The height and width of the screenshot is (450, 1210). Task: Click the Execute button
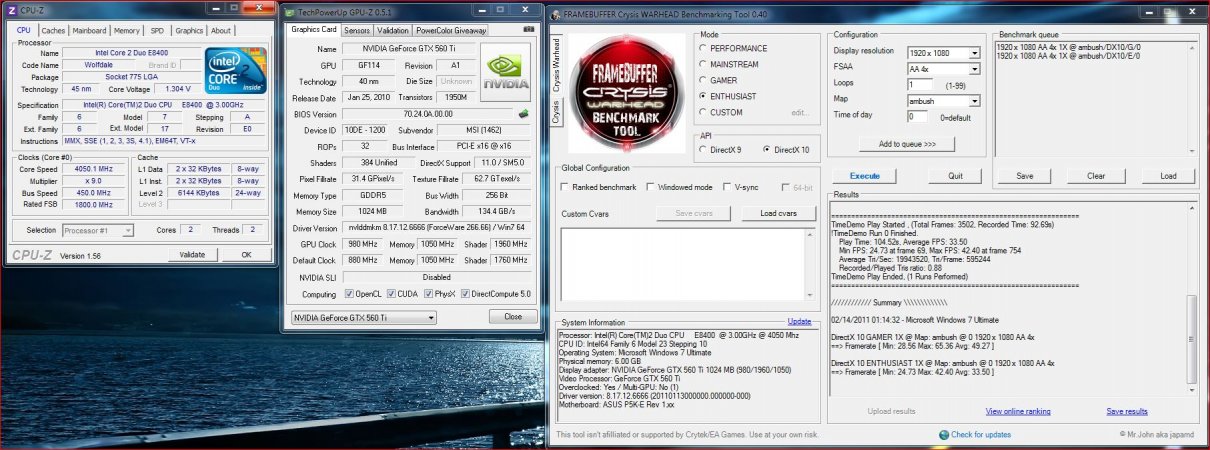tap(864, 176)
